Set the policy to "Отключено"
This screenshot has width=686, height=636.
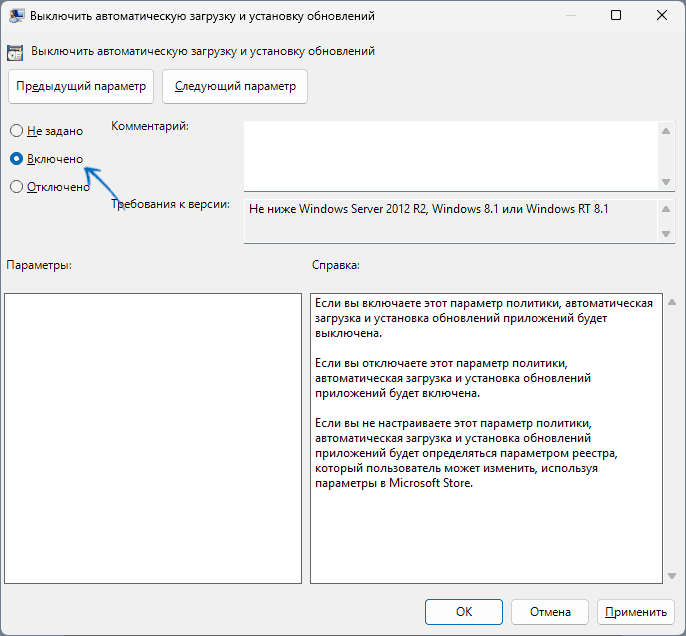tap(16, 186)
